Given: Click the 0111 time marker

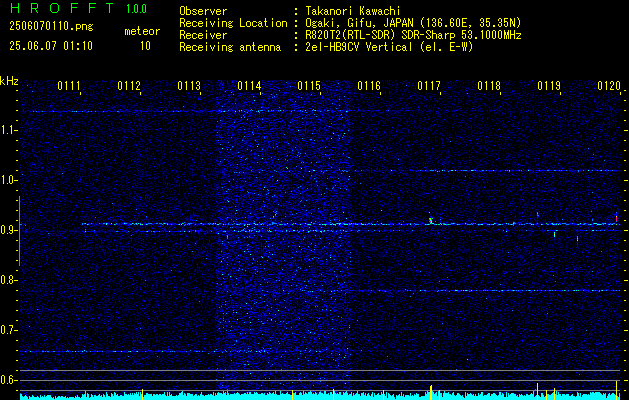Looking at the screenshot, I should [69, 85].
